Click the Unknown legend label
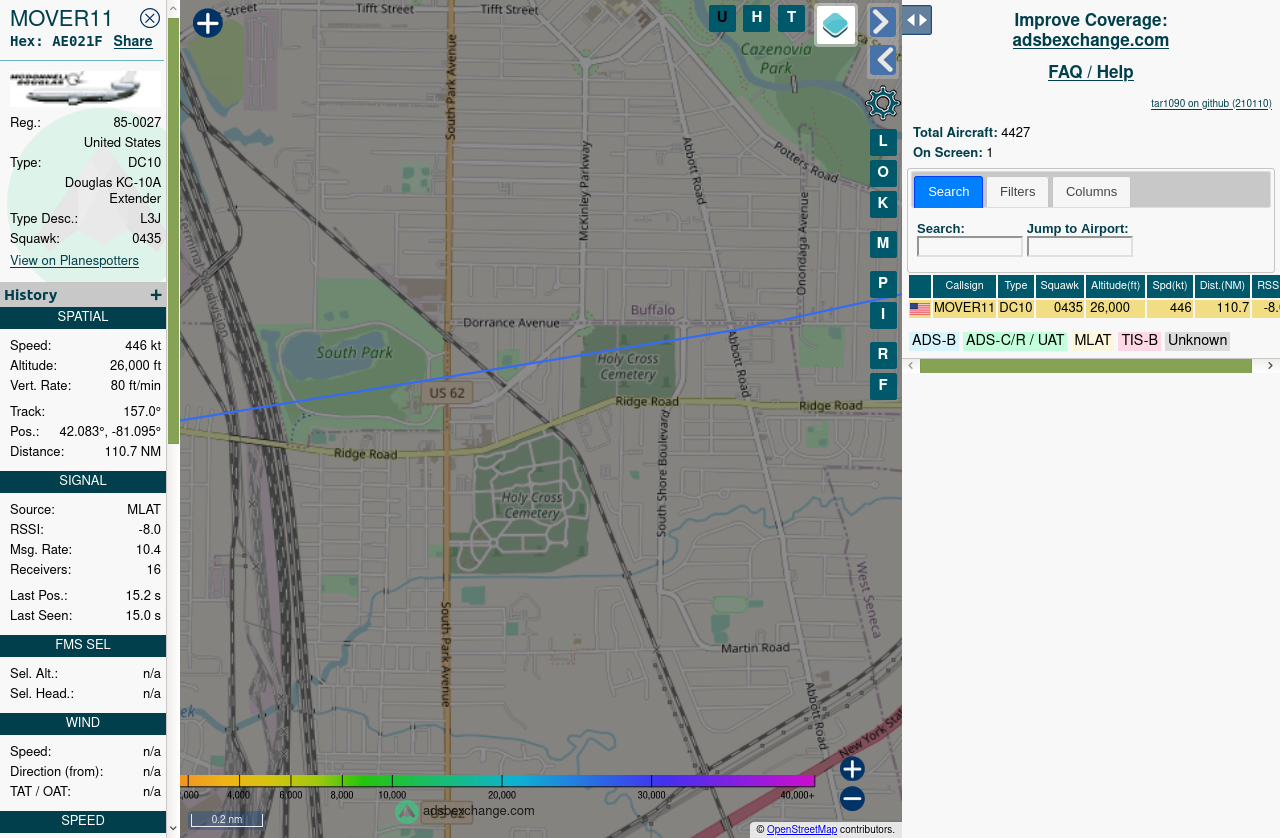 (1197, 341)
